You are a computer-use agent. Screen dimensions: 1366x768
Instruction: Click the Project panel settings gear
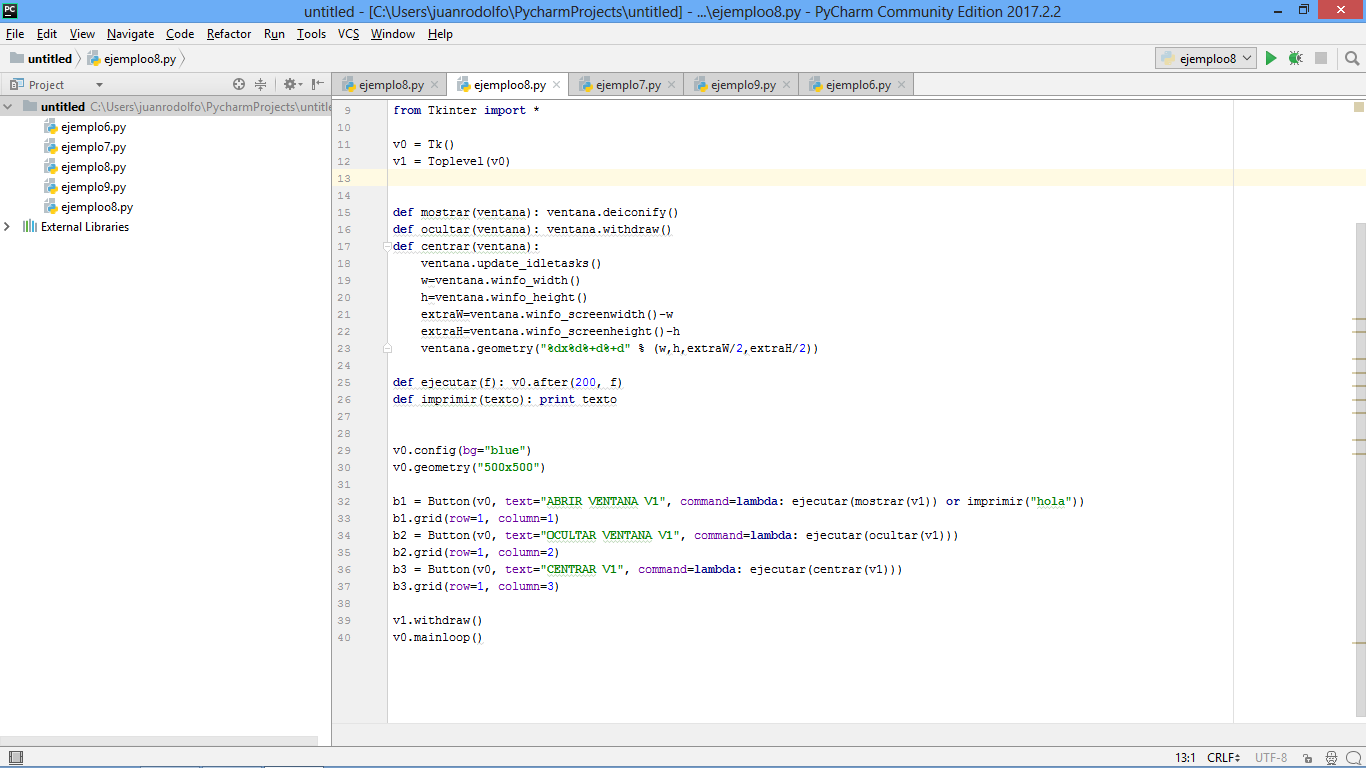click(x=290, y=83)
